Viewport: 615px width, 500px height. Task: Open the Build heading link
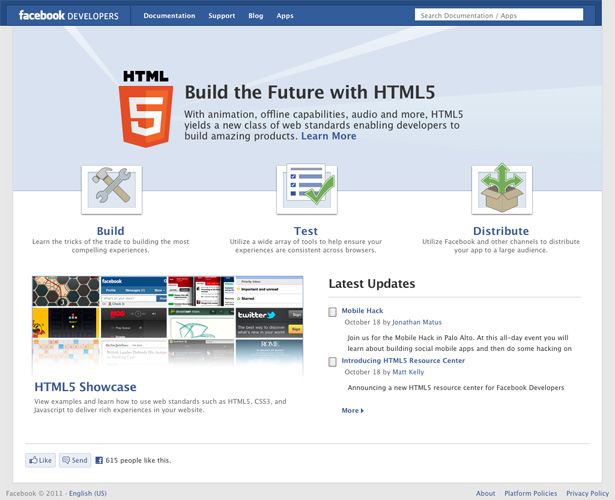coord(110,231)
